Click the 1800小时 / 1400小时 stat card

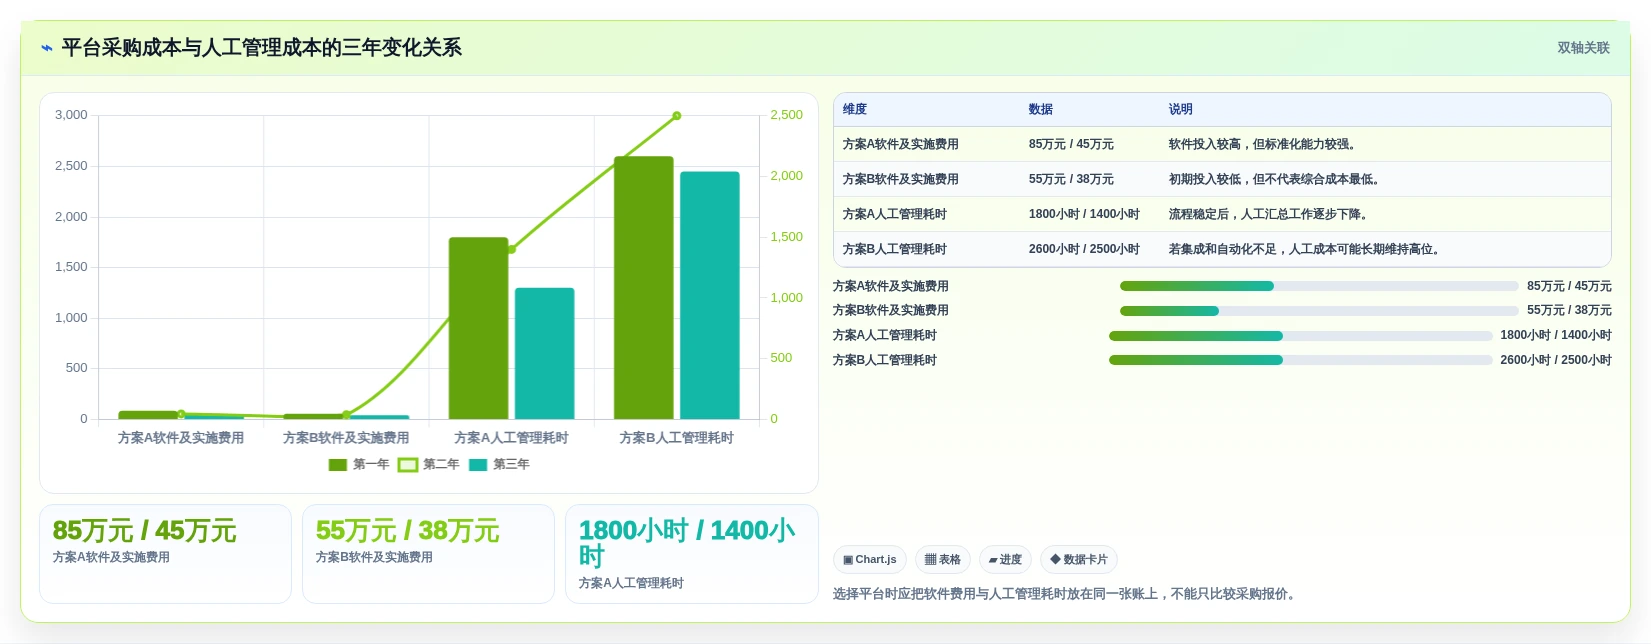(692, 554)
